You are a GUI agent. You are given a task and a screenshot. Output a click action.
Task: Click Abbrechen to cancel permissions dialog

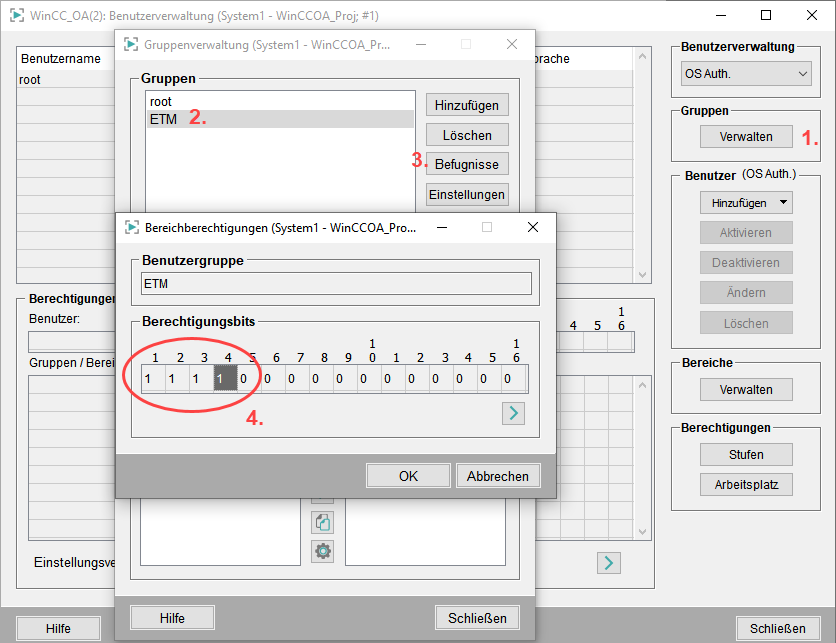[499, 476]
